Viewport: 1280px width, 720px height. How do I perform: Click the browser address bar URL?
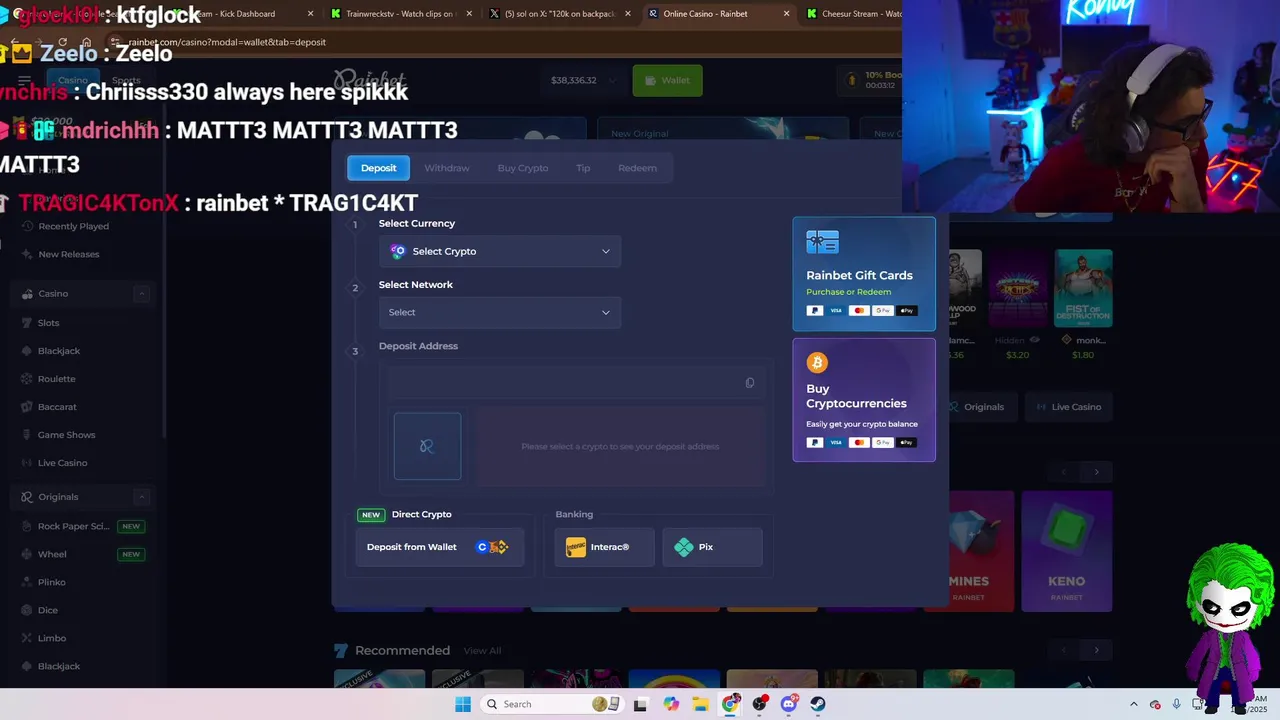(x=227, y=42)
